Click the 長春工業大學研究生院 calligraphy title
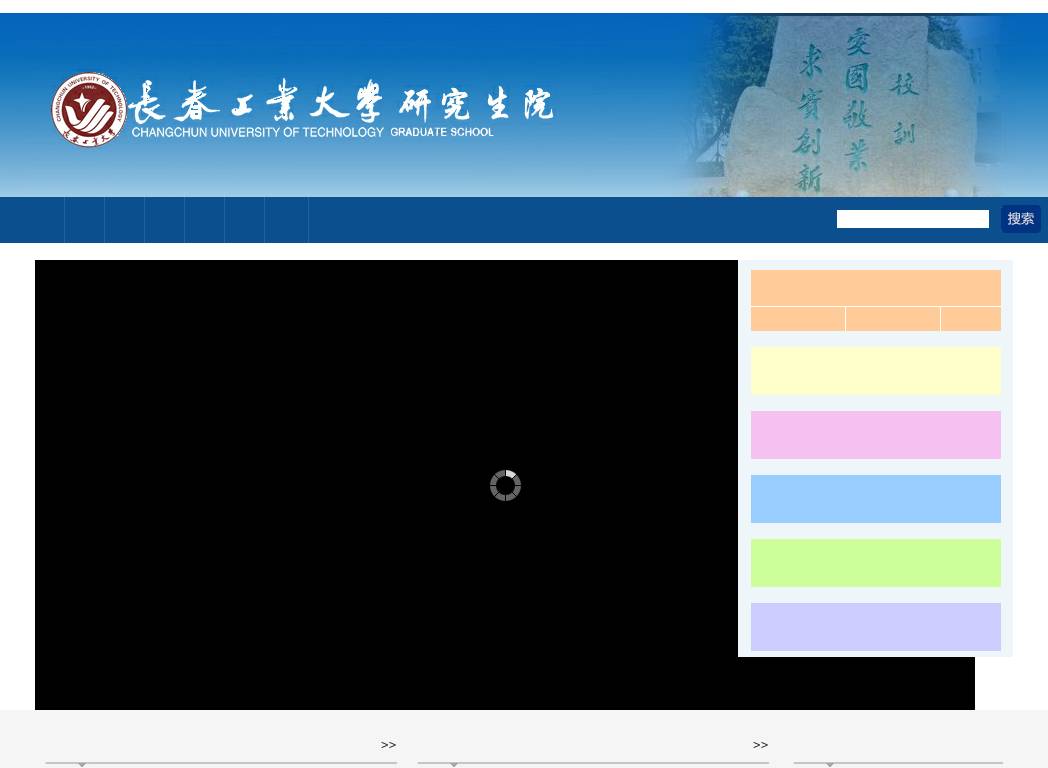The image size is (1048, 768). coord(341,102)
